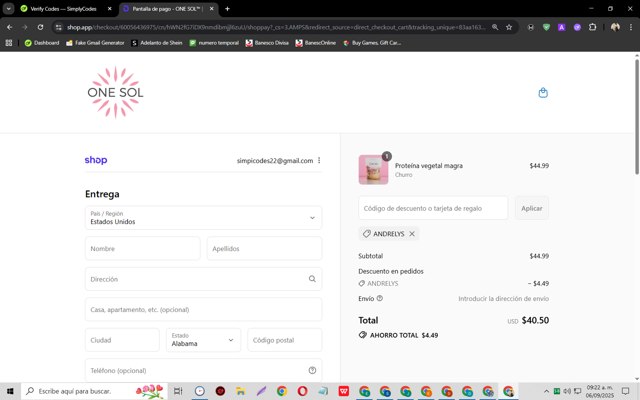640x400 pixels.
Task: Focus the Apellidos input field
Action: coord(264,248)
